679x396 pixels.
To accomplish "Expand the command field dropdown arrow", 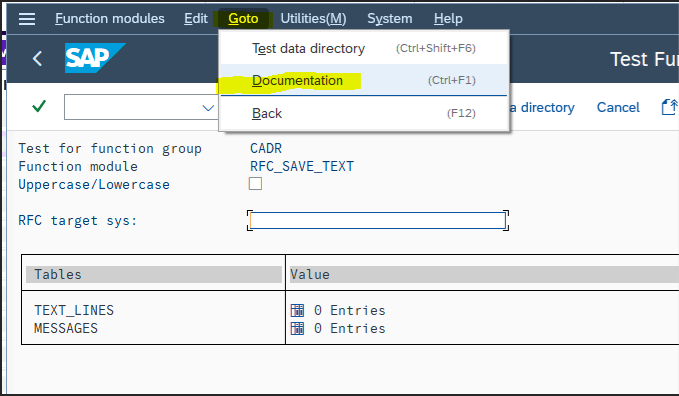I will pyautogui.click(x=208, y=107).
